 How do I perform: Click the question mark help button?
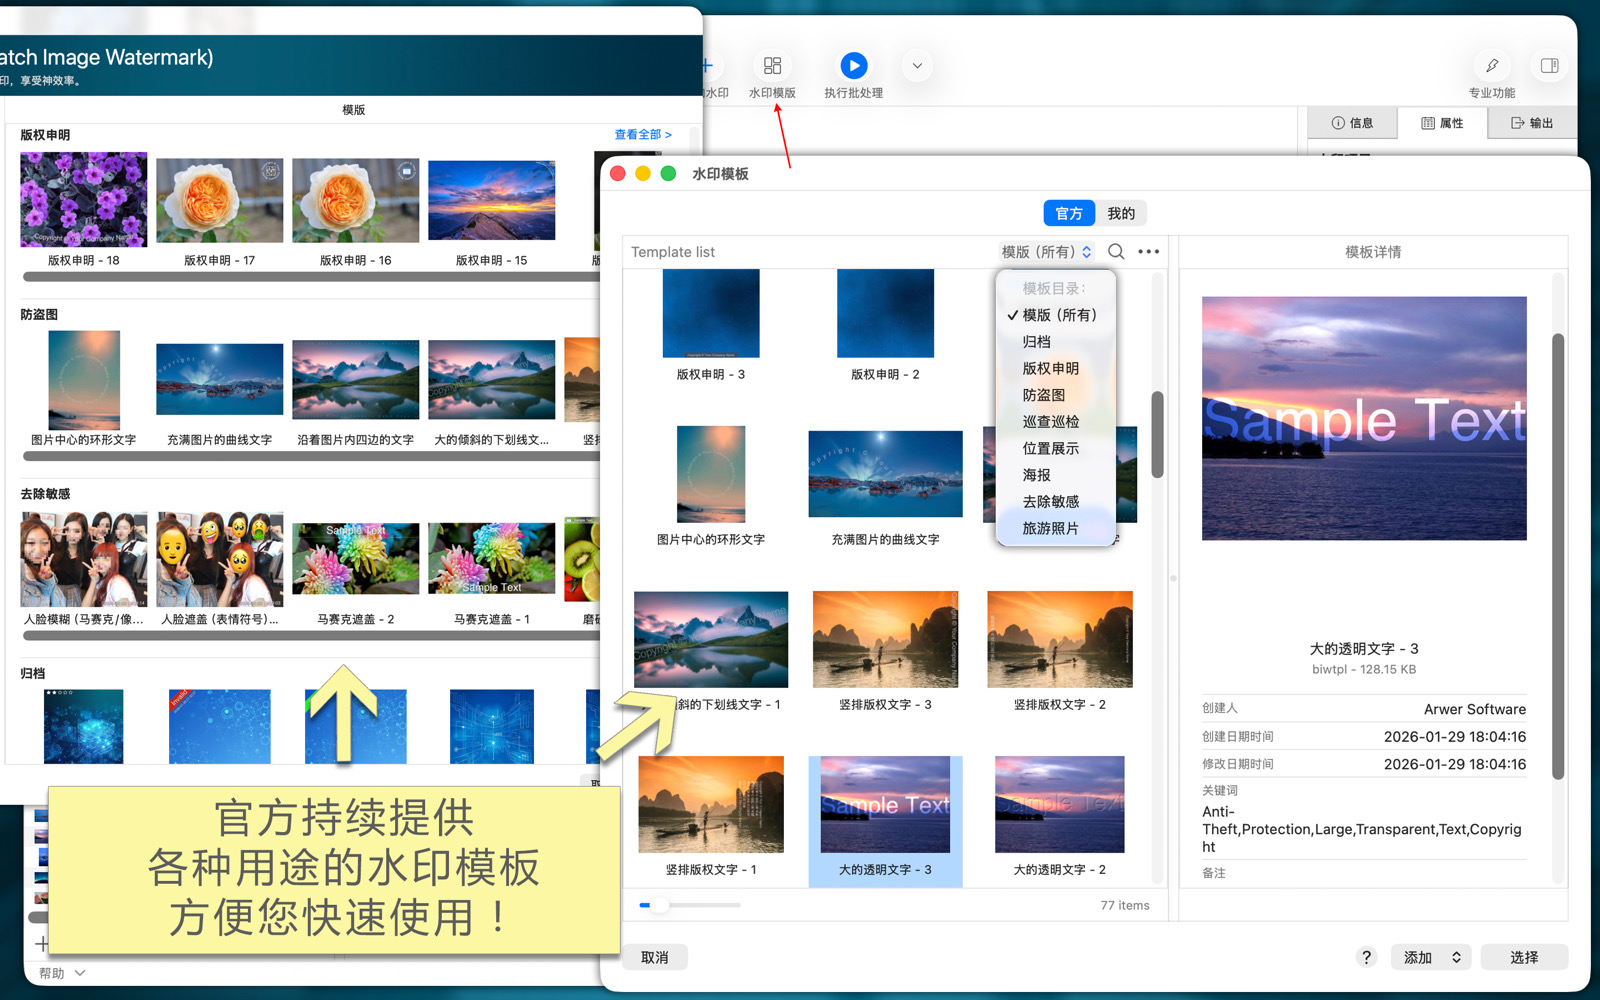click(1366, 957)
